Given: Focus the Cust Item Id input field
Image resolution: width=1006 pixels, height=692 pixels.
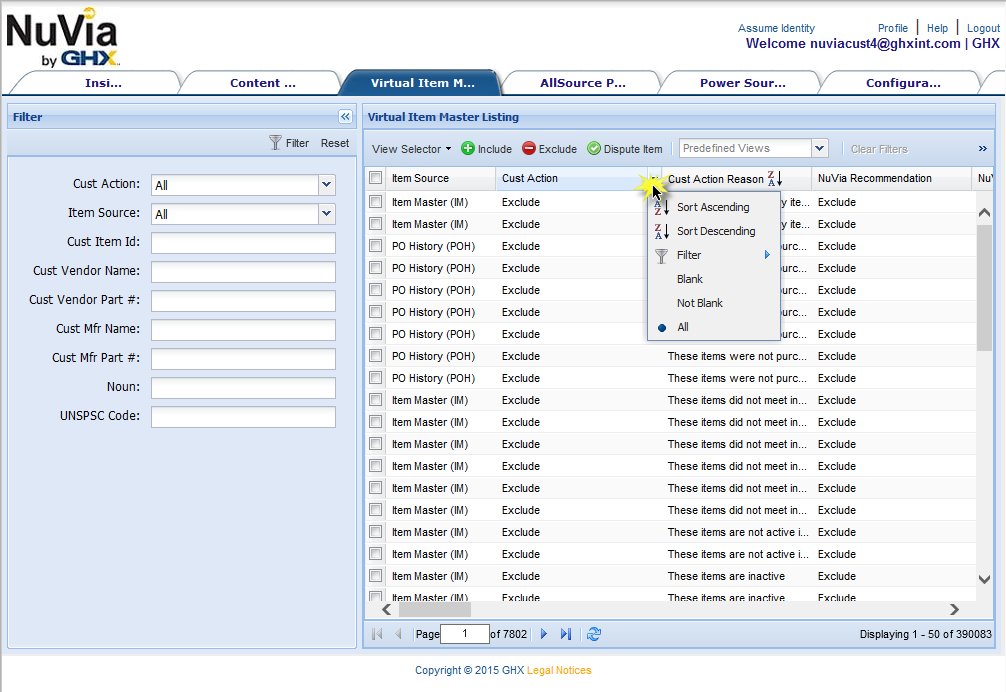Looking at the screenshot, I should 243,243.
